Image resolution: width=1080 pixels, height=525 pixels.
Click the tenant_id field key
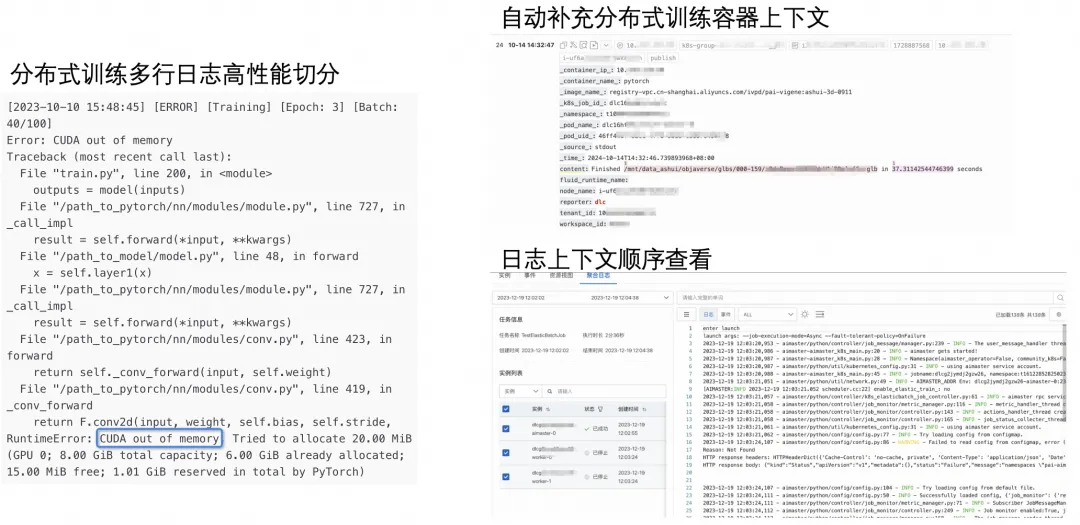click(x=577, y=213)
